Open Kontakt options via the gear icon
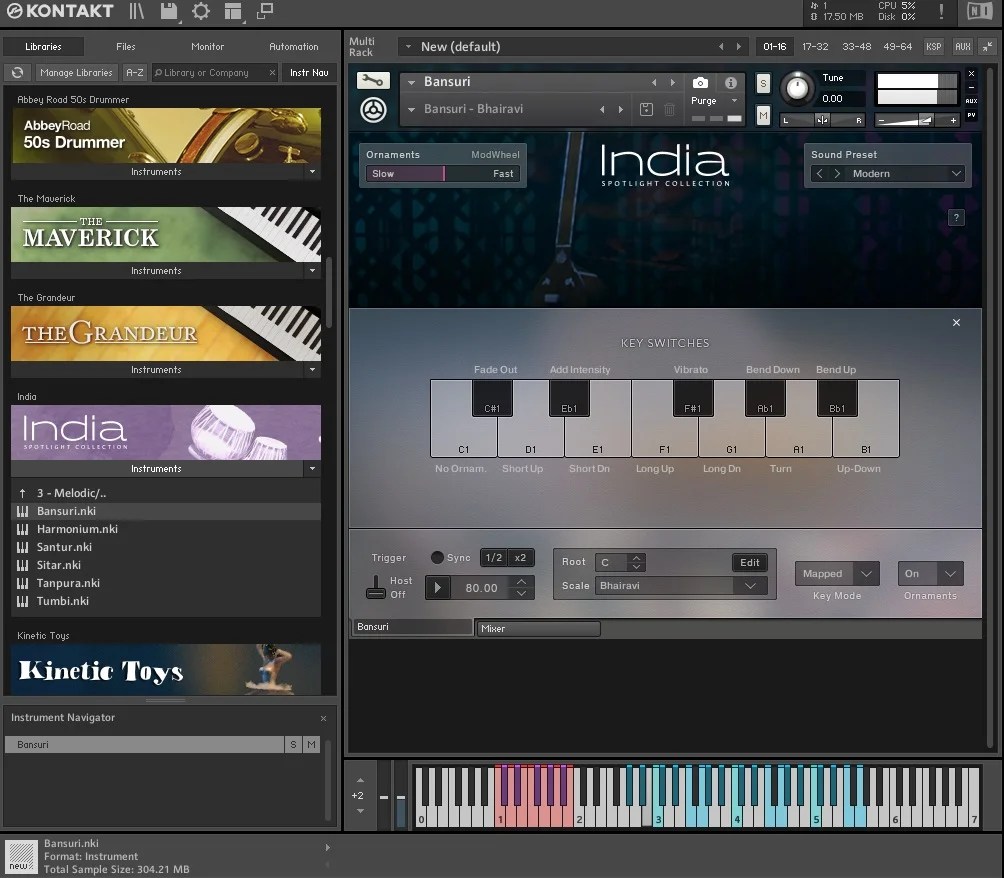1004x878 pixels. point(200,12)
